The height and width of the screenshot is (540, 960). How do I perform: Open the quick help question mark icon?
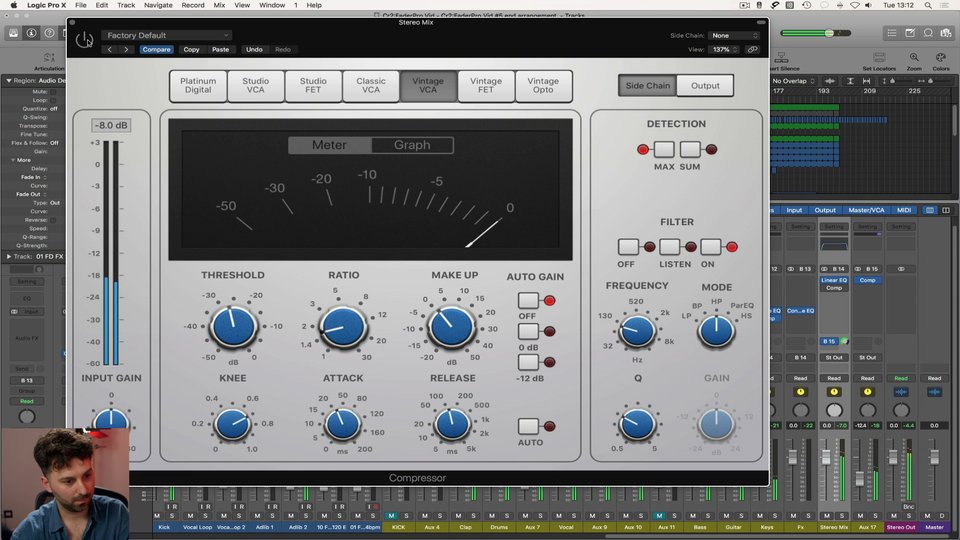pyautogui.click(x=49, y=33)
